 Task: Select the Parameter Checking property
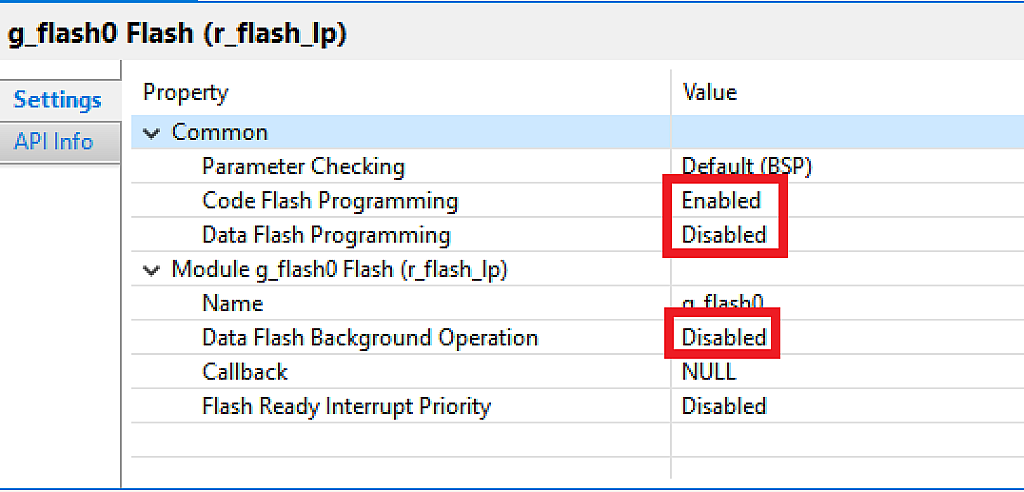pos(303,166)
